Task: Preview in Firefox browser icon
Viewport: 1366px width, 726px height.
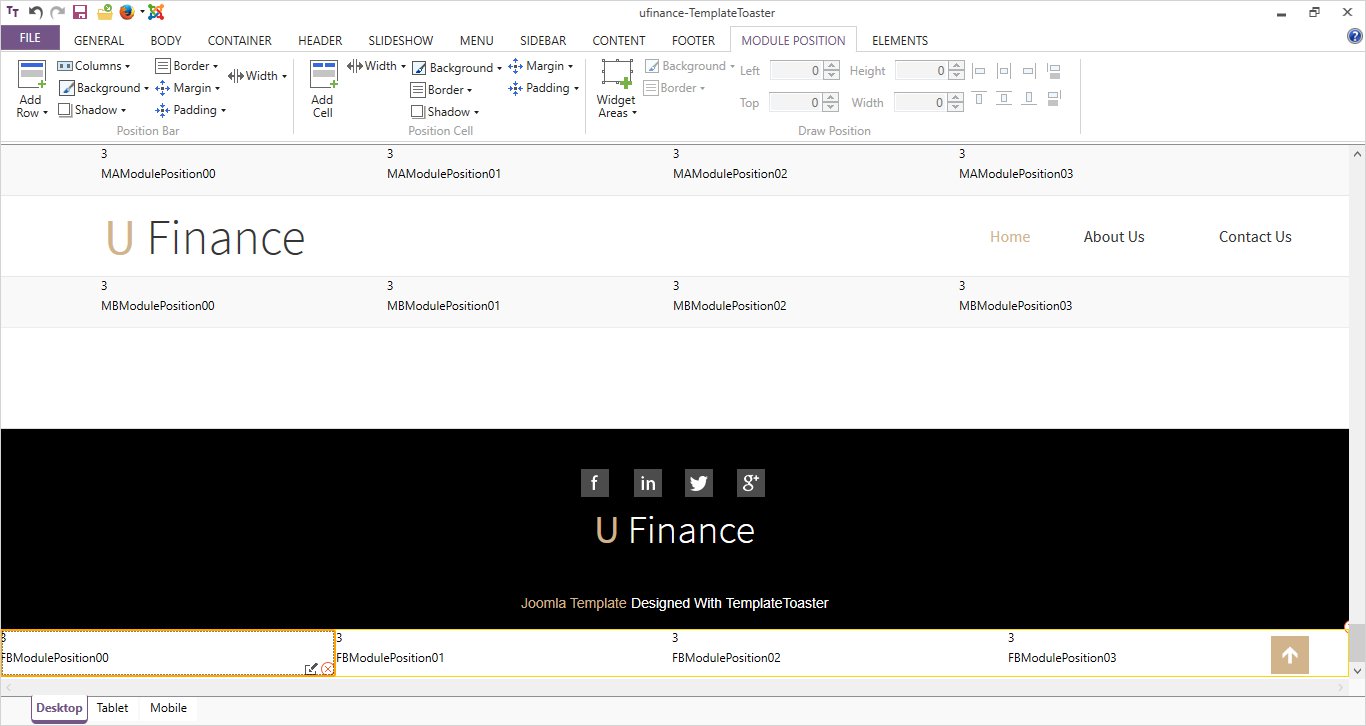Action: 127,12
